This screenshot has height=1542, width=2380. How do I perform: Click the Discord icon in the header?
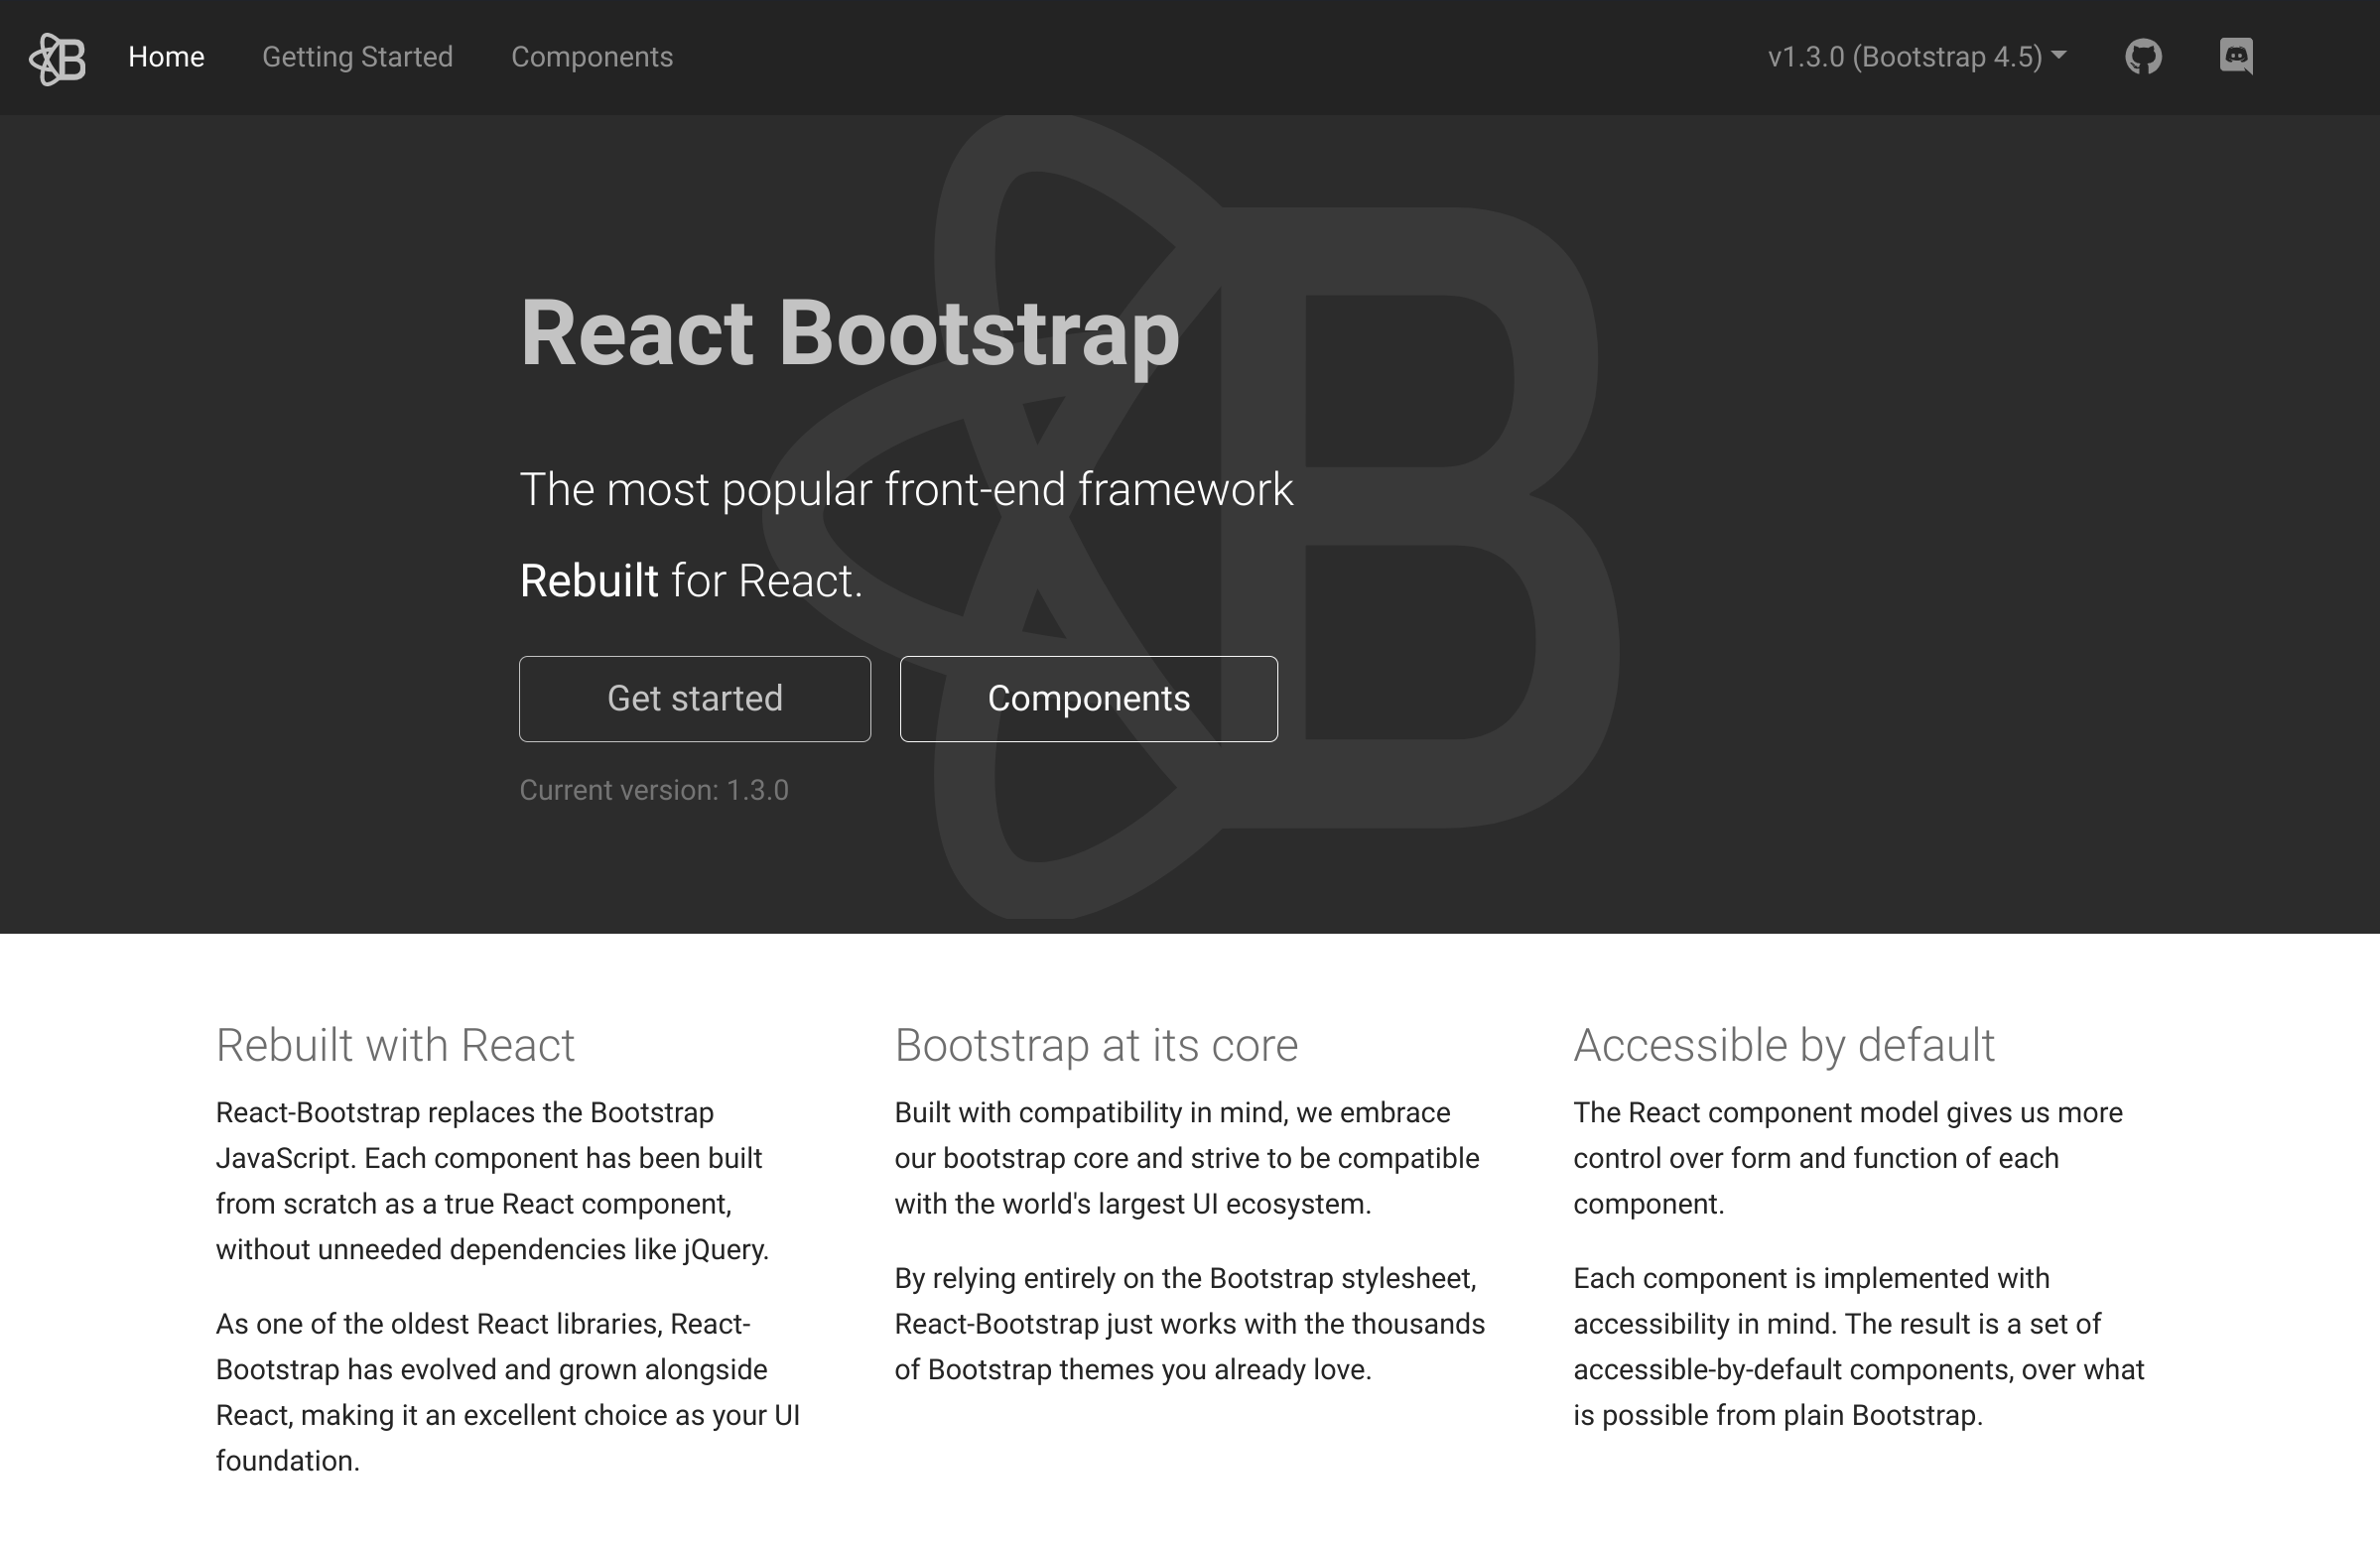[2236, 57]
